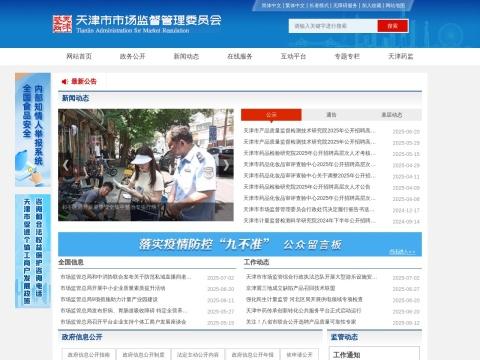Screen dimensions: 480x360
Task: Open the 2024-12-17 行政处罚决定 notice
Action: (x=309, y=210)
